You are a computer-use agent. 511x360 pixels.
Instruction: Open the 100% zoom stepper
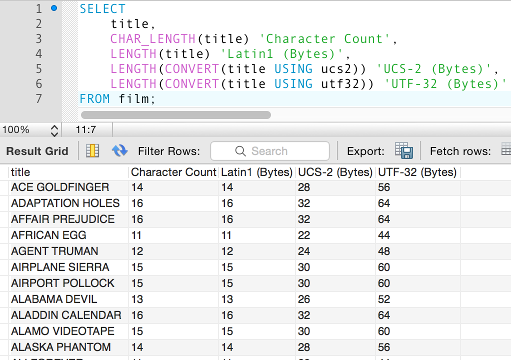coord(54,130)
